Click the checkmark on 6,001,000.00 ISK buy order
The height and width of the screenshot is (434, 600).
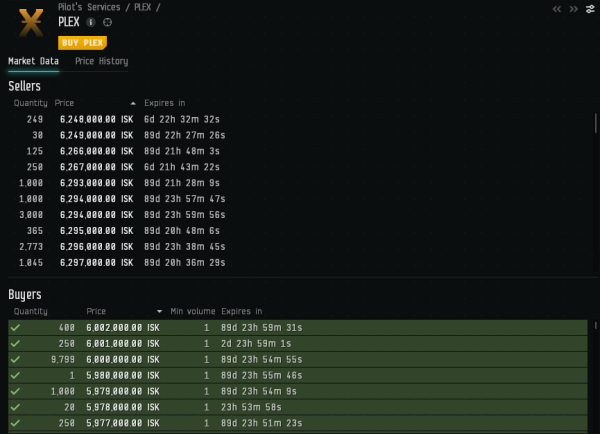point(15,344)
